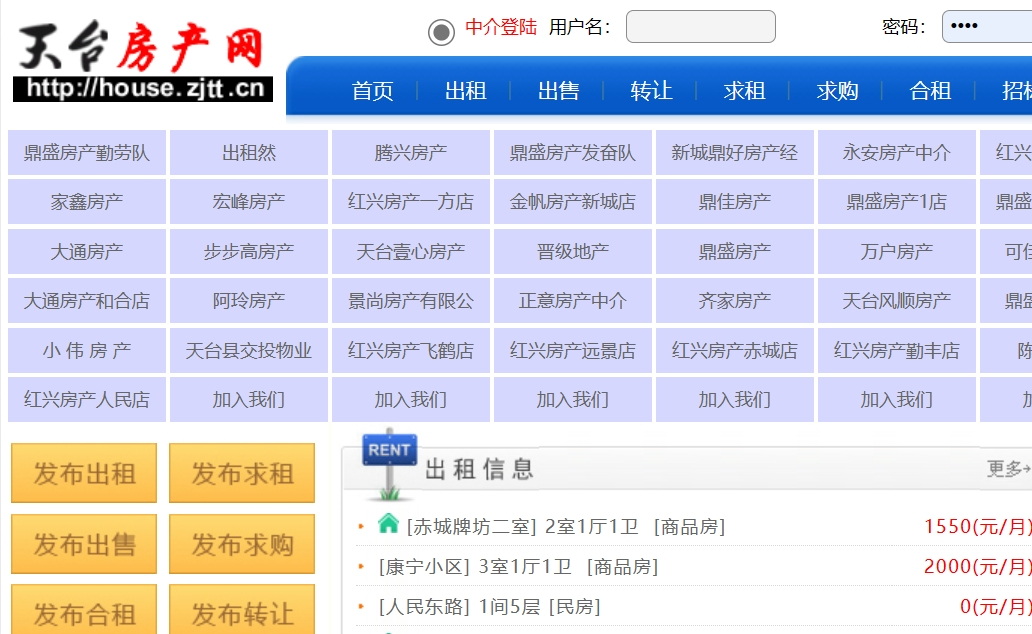Screen dimensions: 1032x634
Task: Click the 发布求租 button
Action: [x=242, y=473]
